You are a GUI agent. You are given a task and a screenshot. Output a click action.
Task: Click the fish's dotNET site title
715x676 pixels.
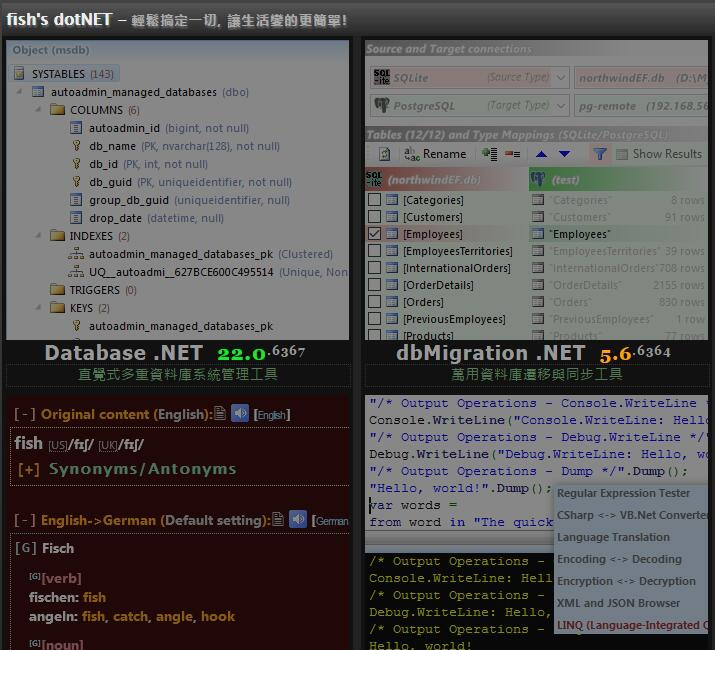pyautogui.click(x=59, y=20)
